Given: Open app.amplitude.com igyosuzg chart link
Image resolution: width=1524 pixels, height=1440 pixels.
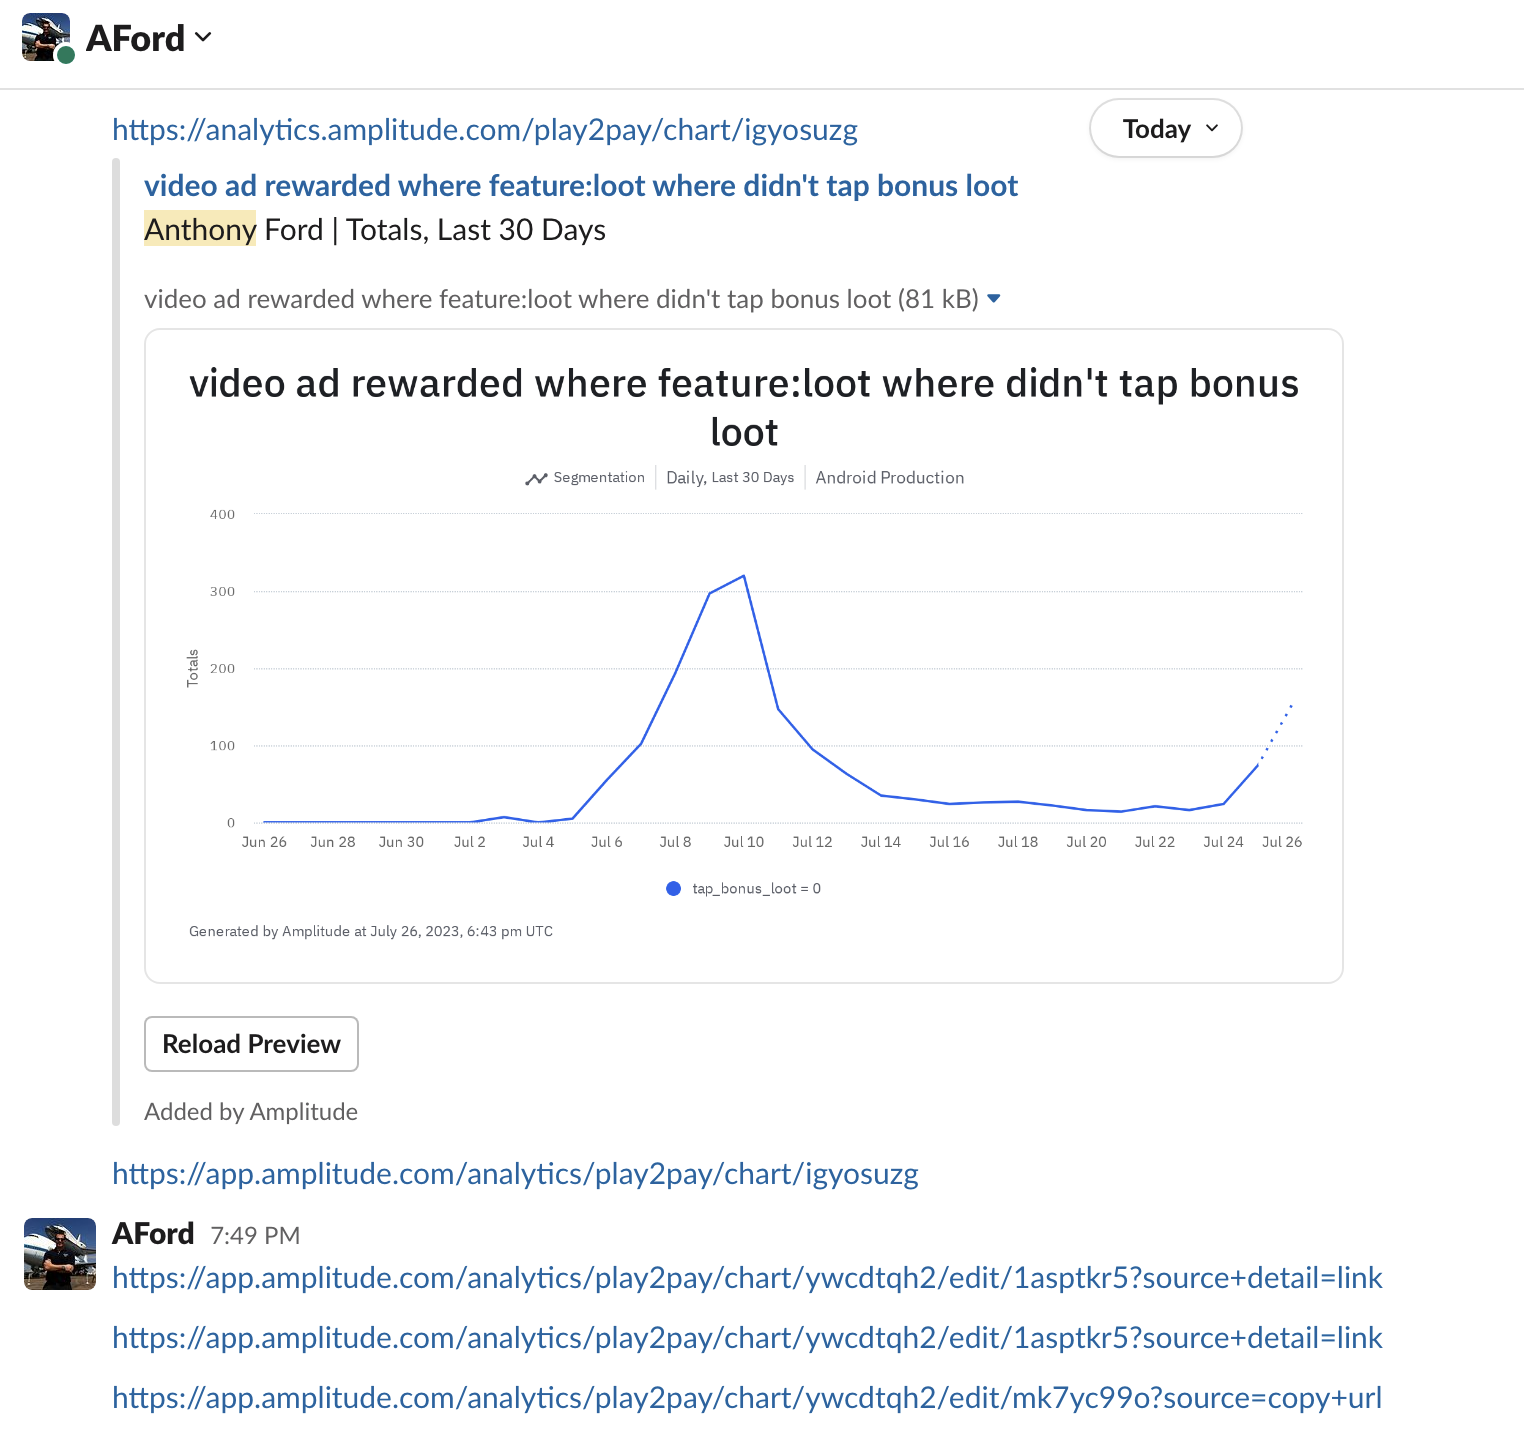Looking at the screenshot, I should [x=515, y=1174].
